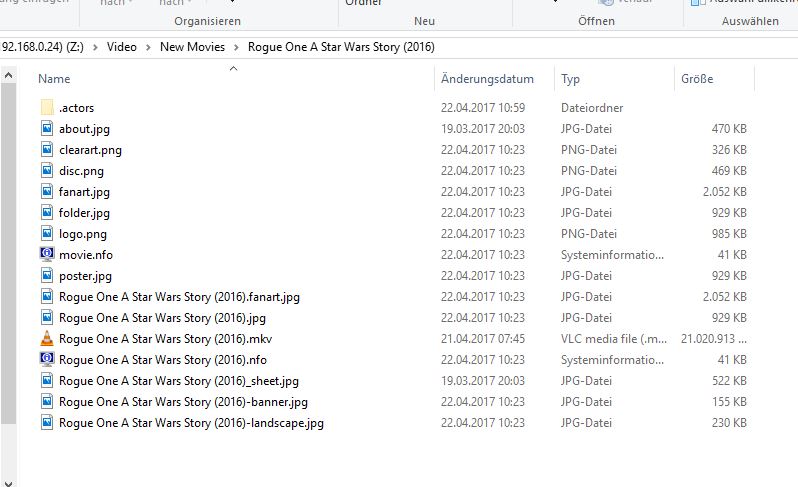Select Rogue One A Star Wars Story (2016)-banner.jpg name
This screenshot has height=487, width=798.
pyautogui.click(x=183, y=402)
